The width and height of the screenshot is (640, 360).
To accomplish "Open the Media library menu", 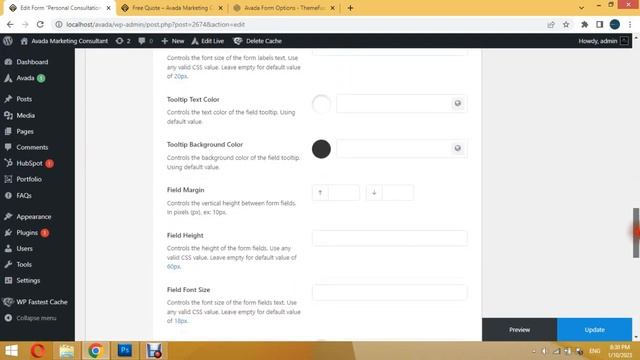I will [25, 116].
